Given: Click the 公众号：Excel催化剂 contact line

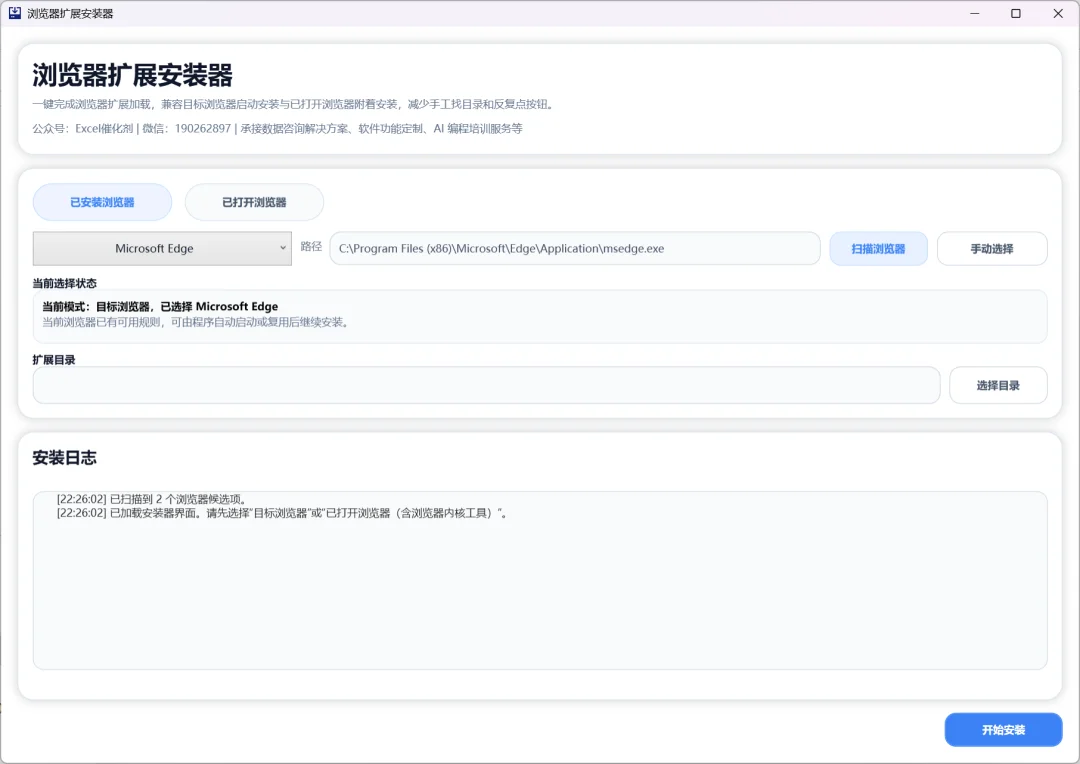Looking at the screenshot, I should pyautogui.click(x=277, y=128).
